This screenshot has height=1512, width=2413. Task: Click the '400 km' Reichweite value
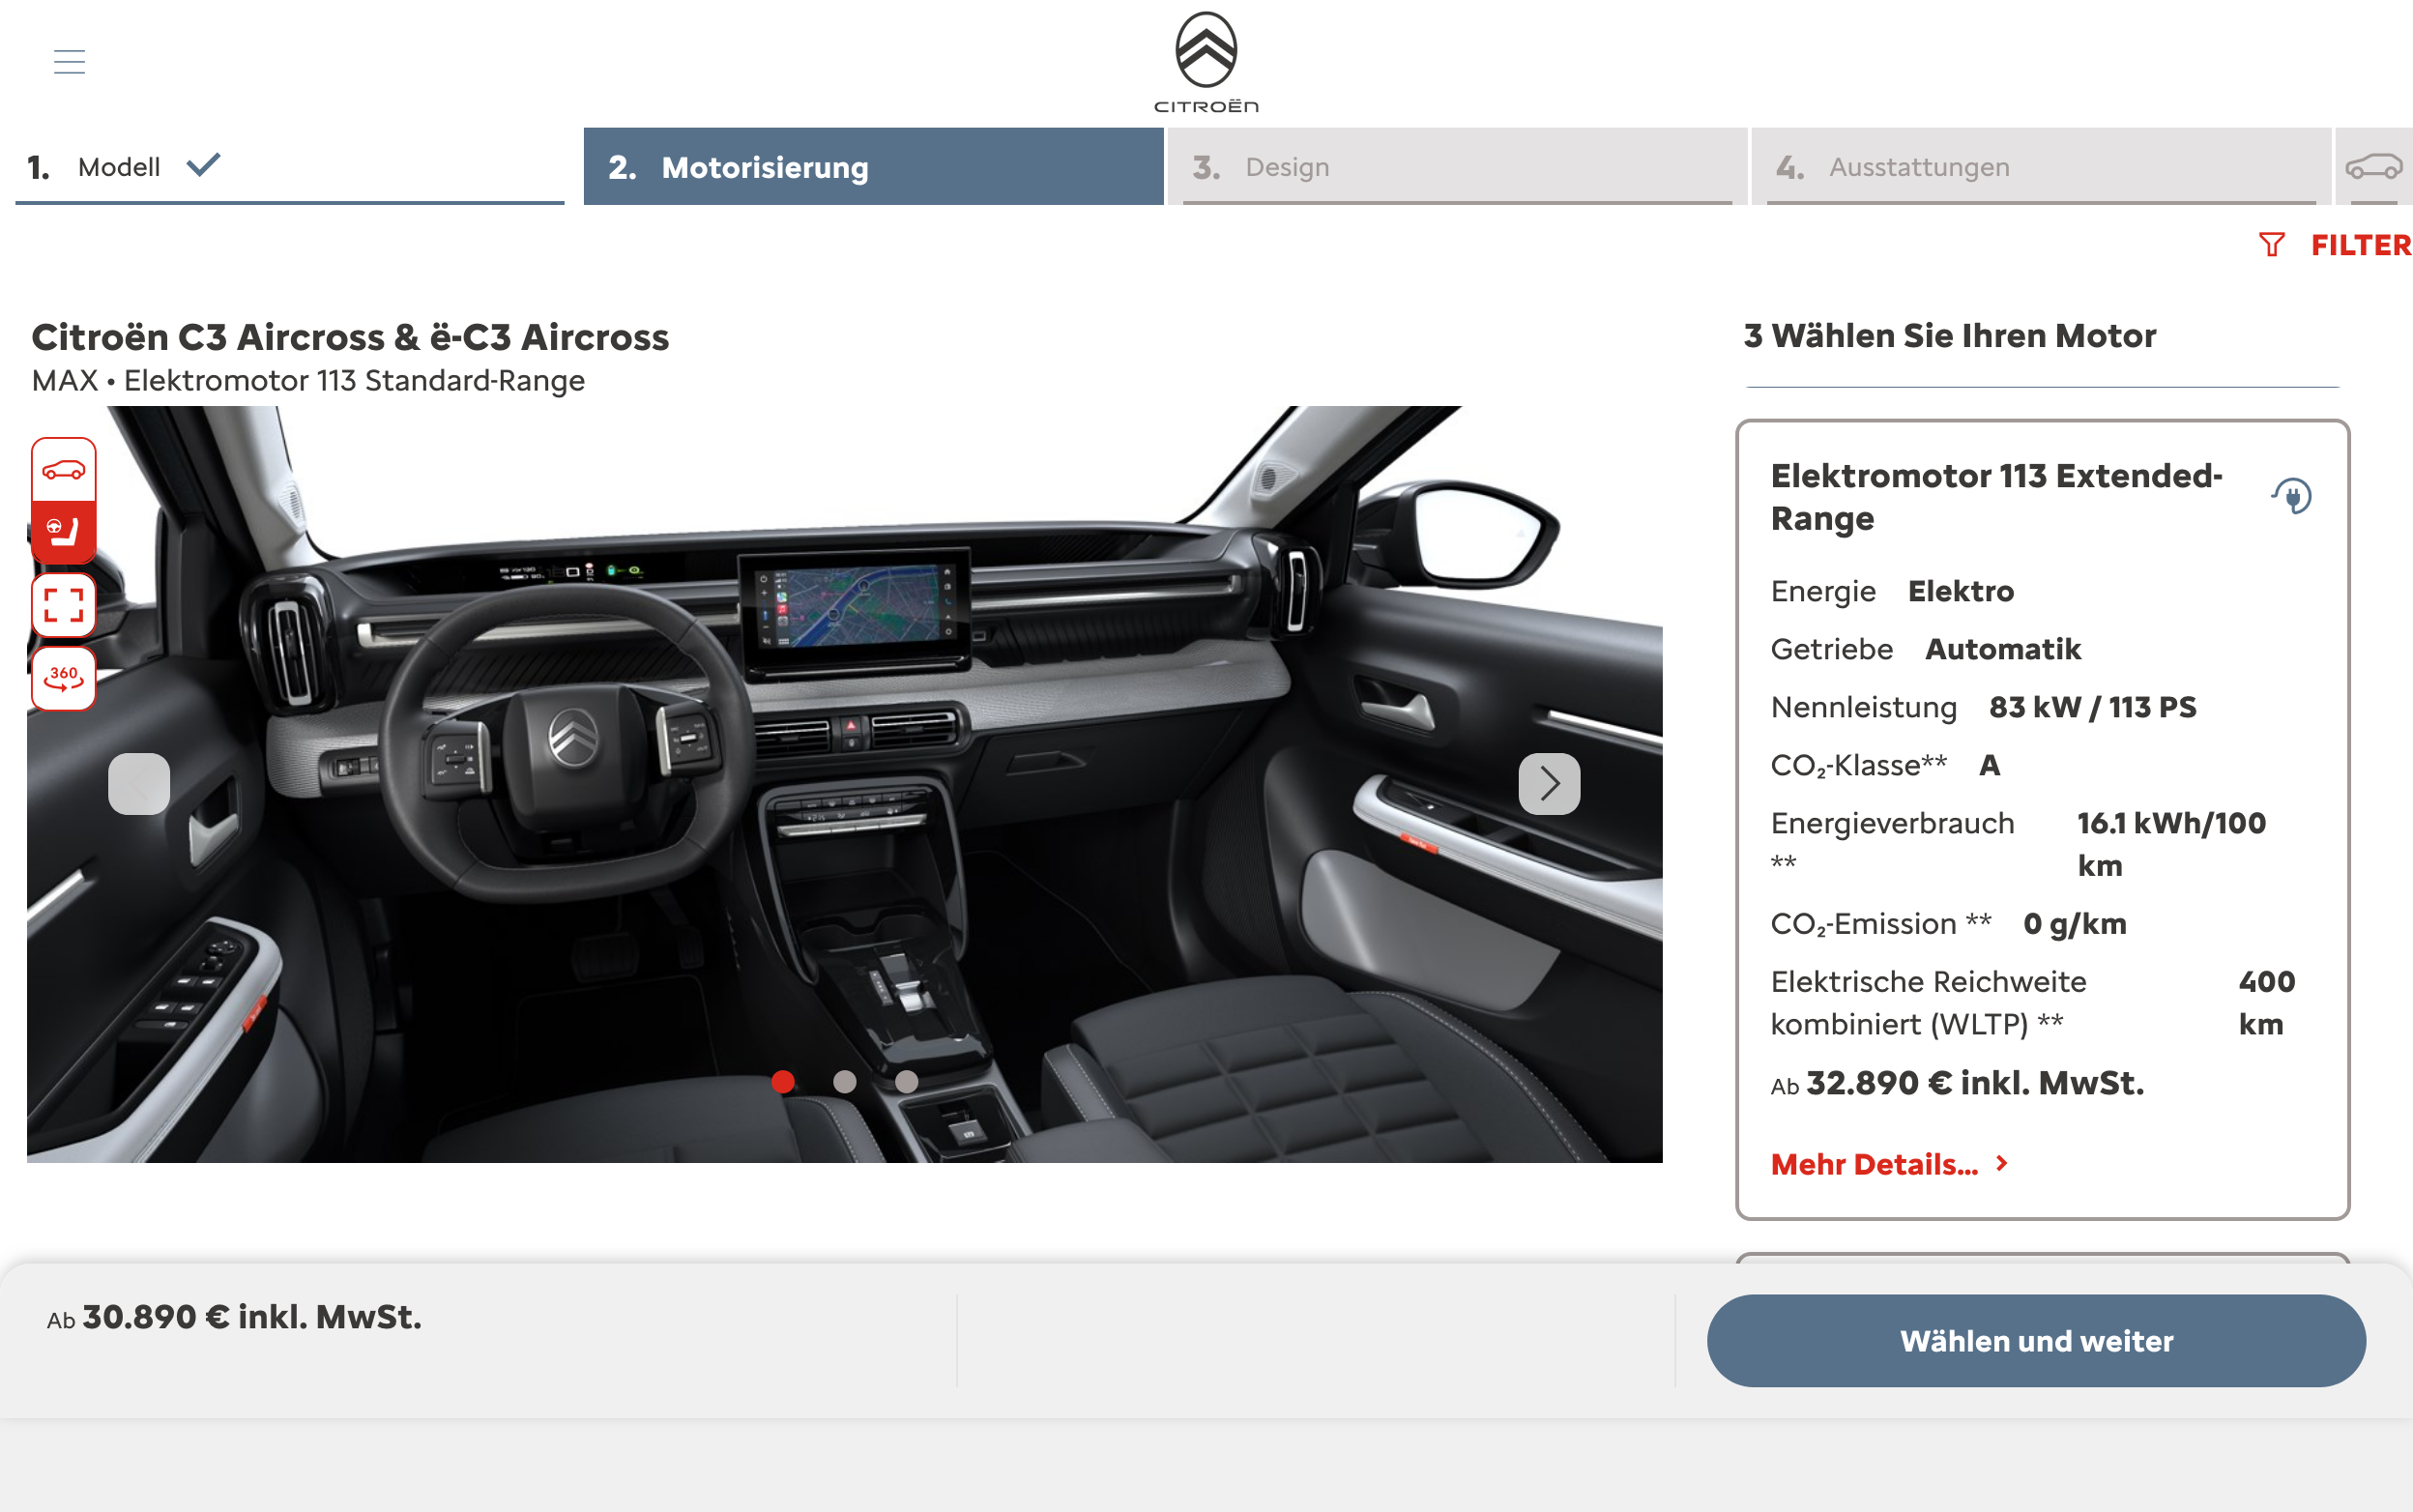(x=2267, y=1003)
